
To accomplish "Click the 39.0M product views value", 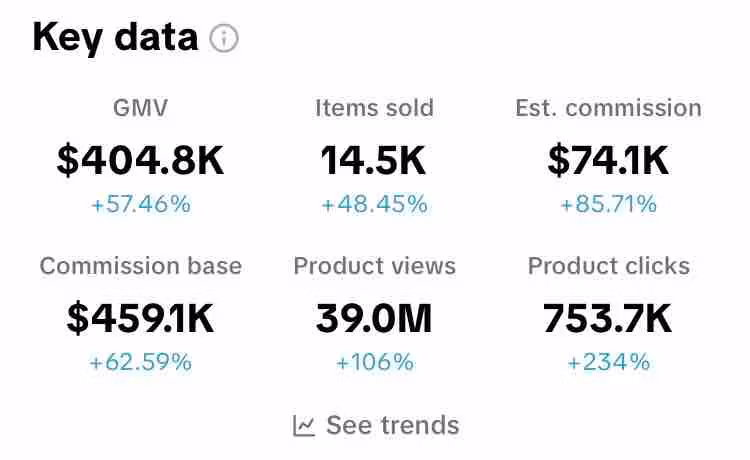I will tap(374, 318).
